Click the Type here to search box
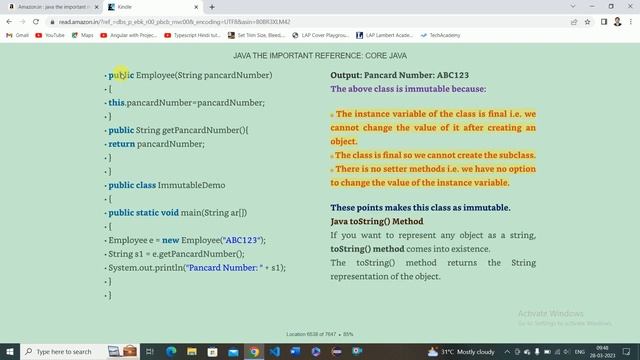Viewport: 640px width, 360px height. (x=80, y=351)
